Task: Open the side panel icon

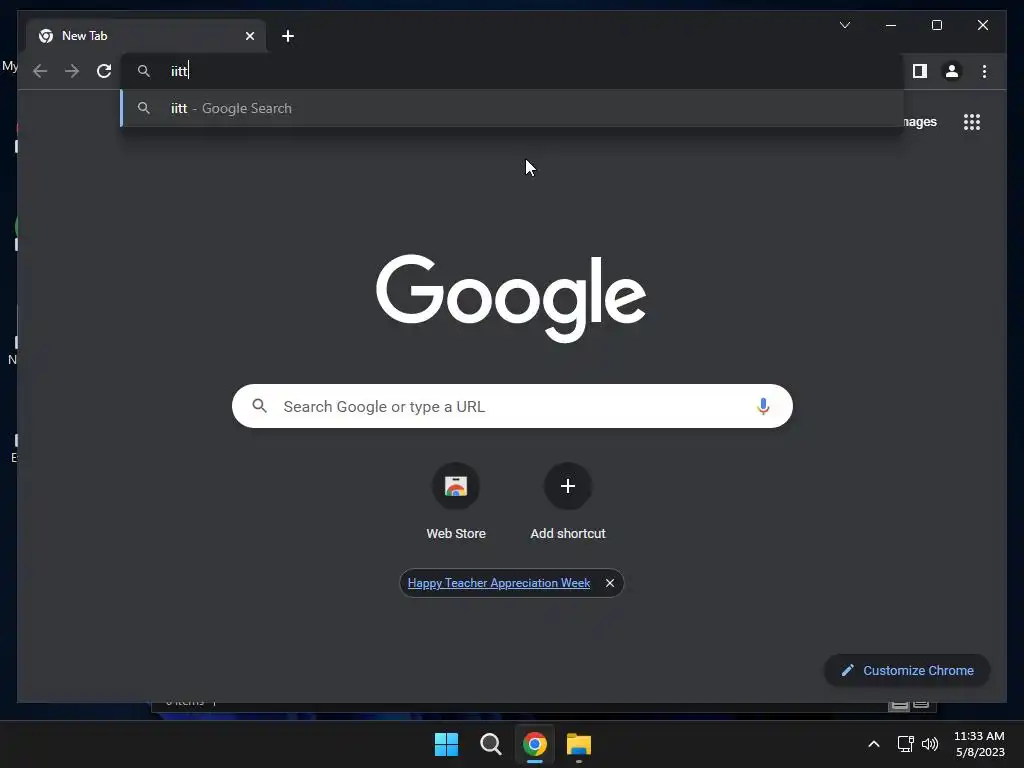Action: pos(920,71)
